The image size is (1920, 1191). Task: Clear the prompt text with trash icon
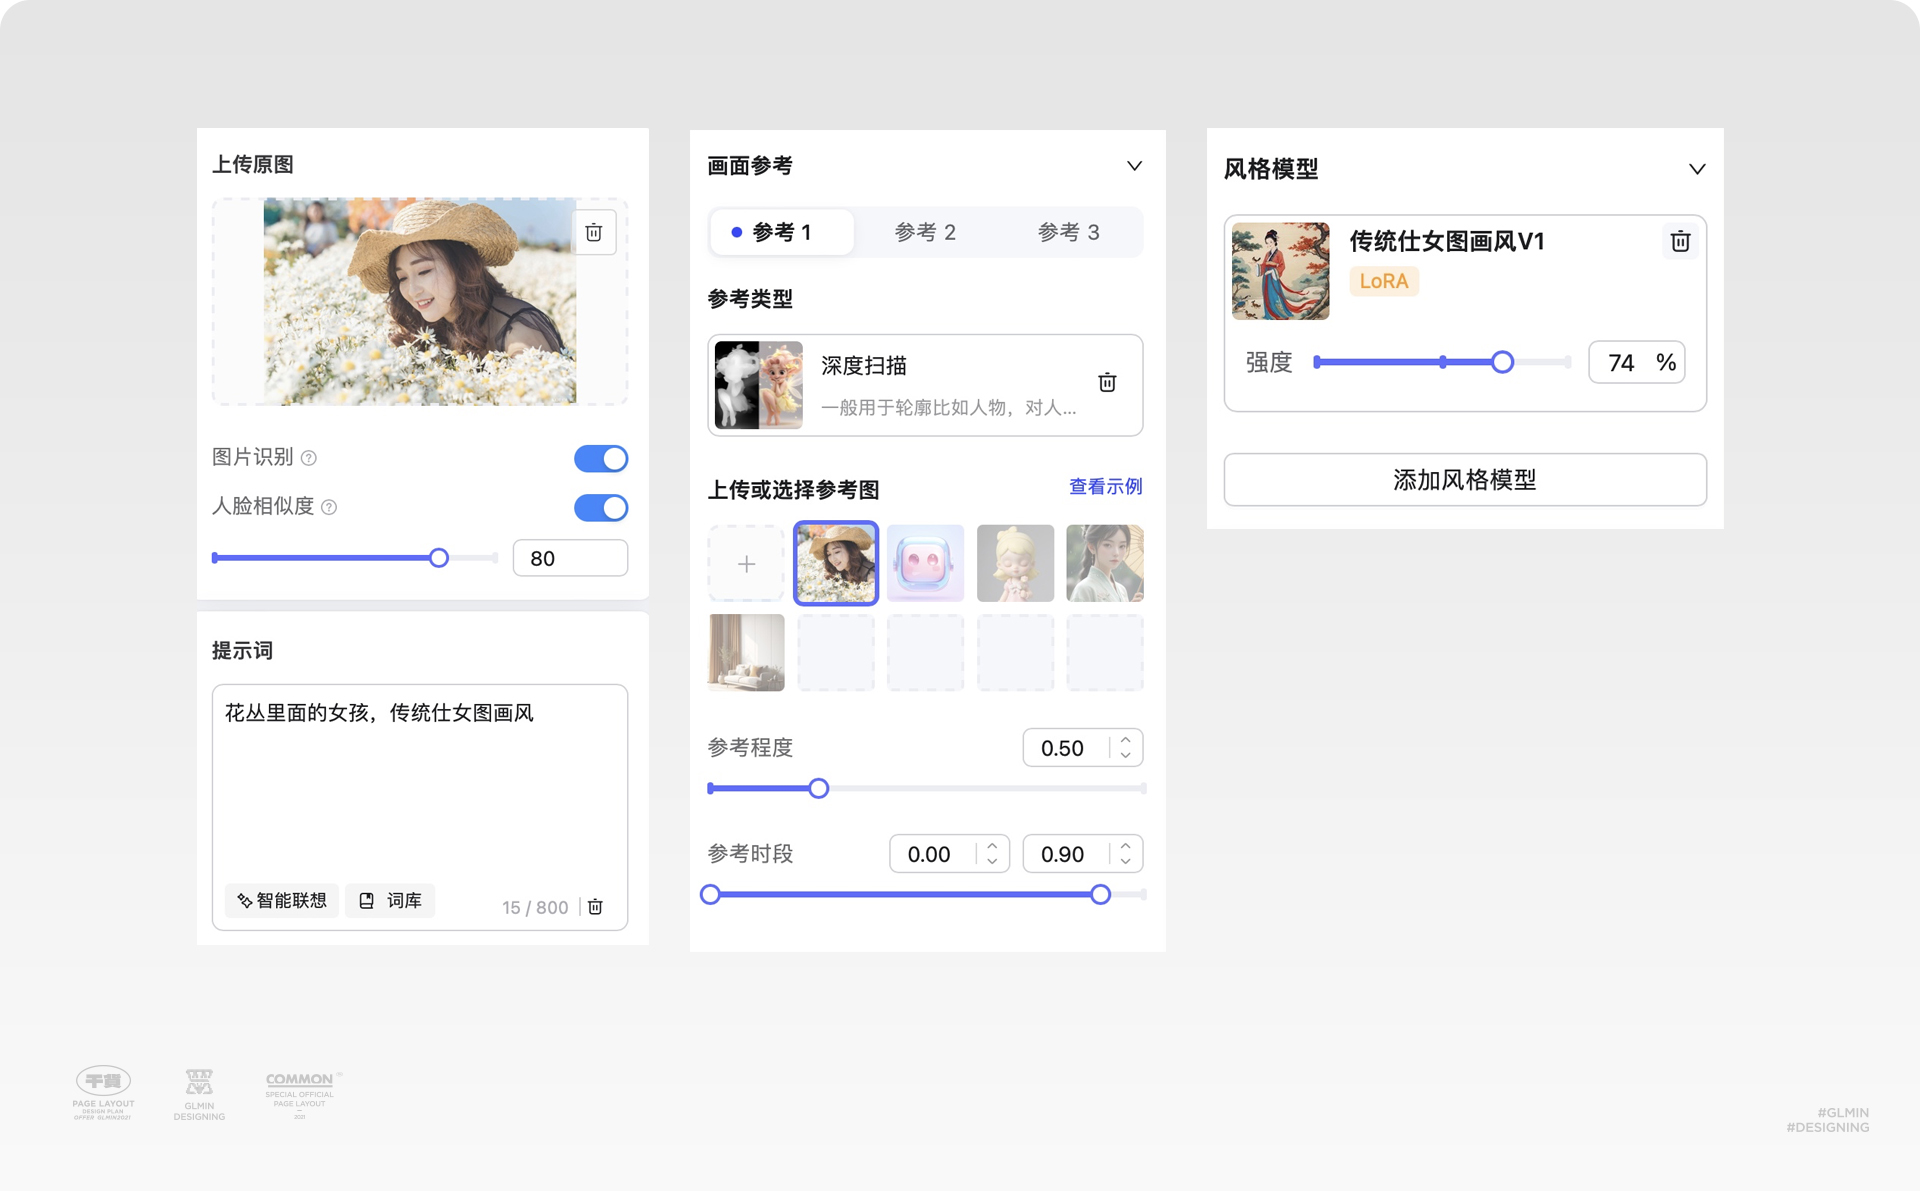click(595, 907)
